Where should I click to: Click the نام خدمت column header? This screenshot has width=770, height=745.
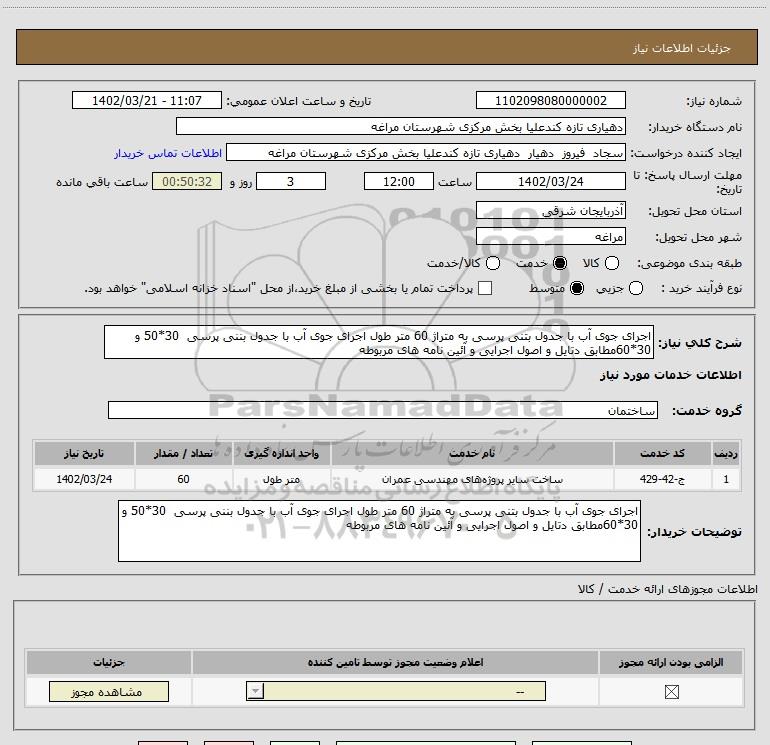472,453
